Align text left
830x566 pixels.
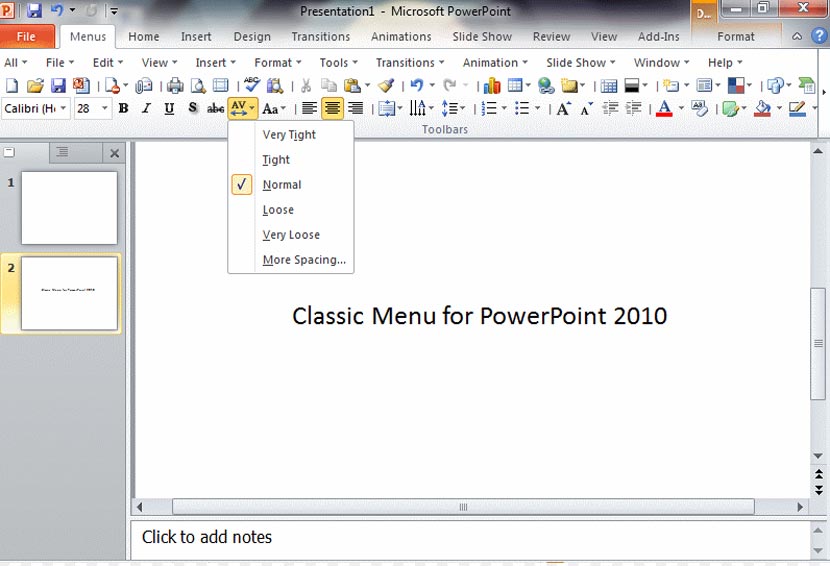tap(309, 109)
